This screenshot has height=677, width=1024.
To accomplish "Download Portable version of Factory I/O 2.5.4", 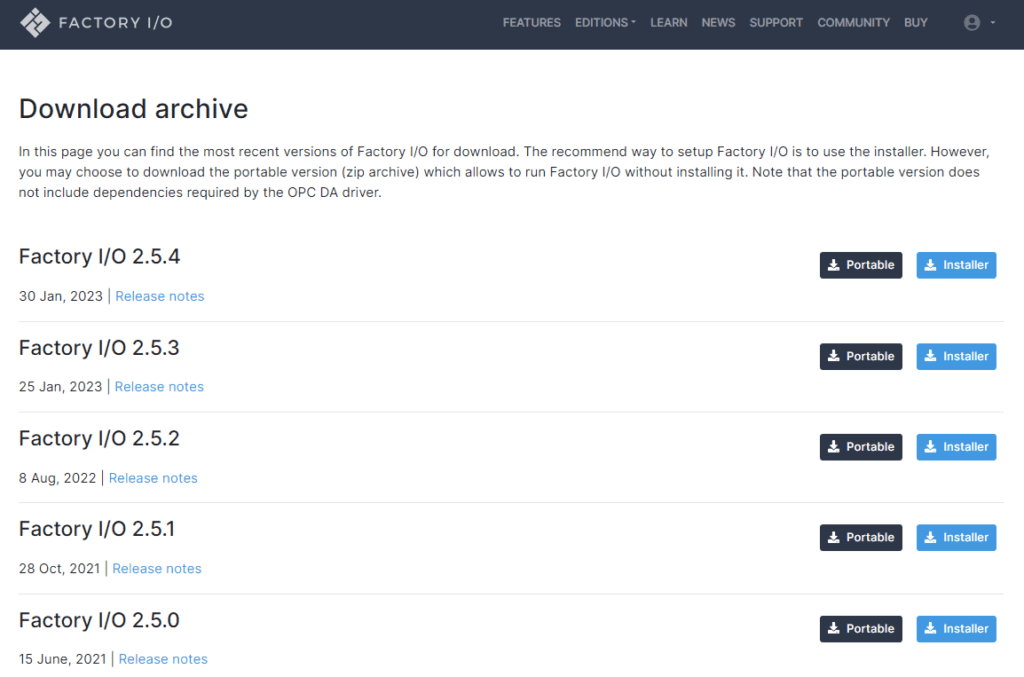I will 861,265.
